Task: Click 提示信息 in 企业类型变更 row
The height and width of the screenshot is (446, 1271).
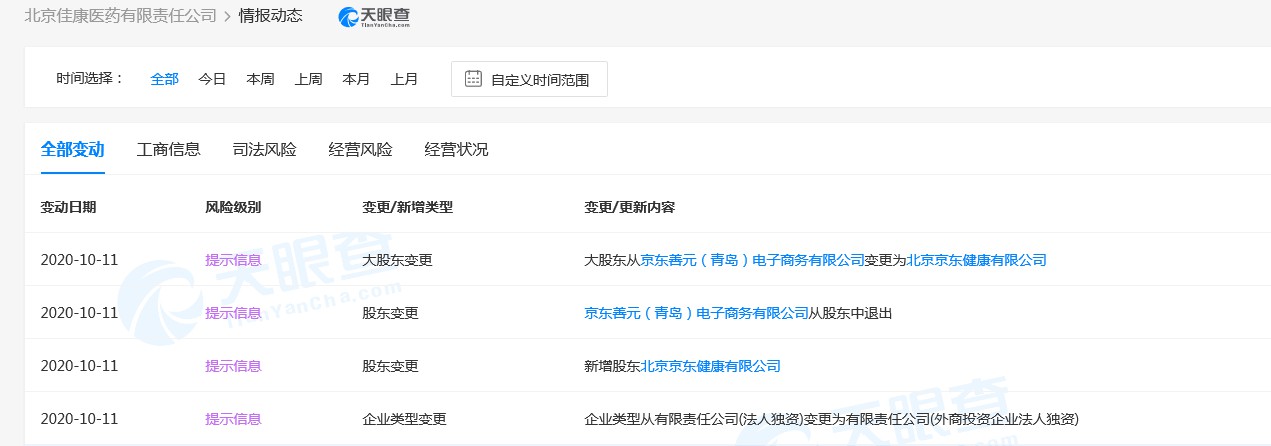Action: coord(233,419)
